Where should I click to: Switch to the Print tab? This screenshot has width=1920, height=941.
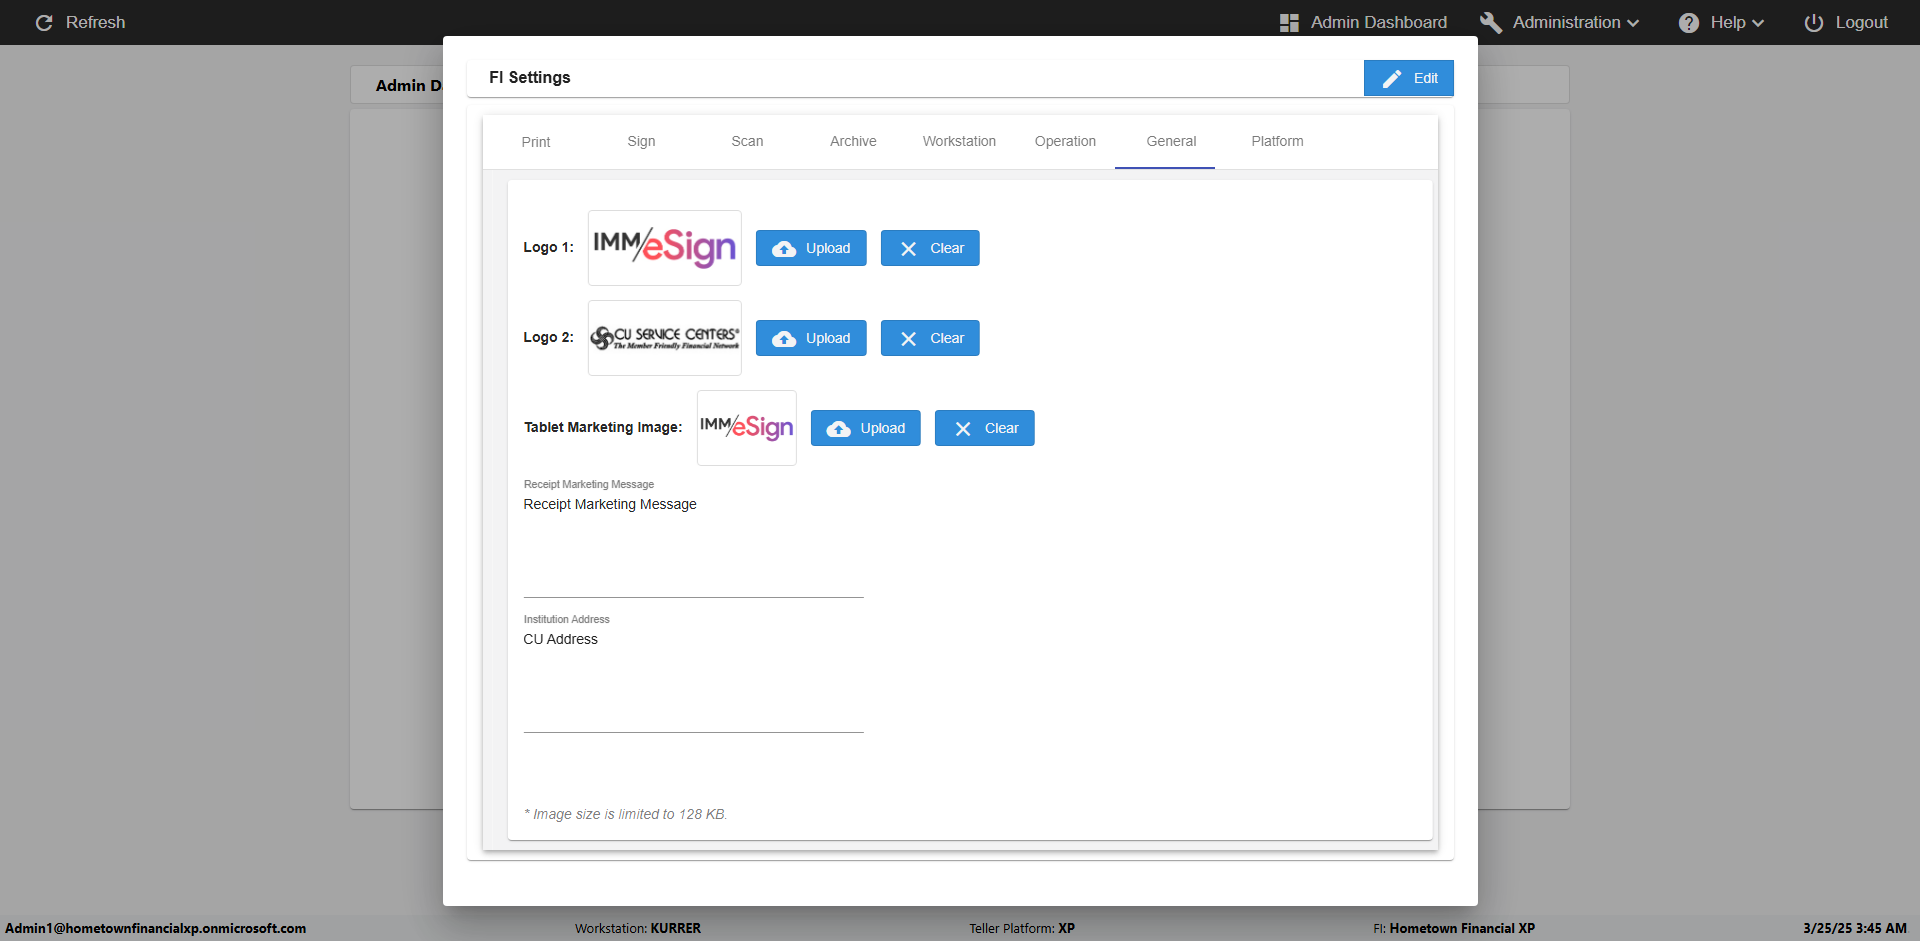point(536,142)
